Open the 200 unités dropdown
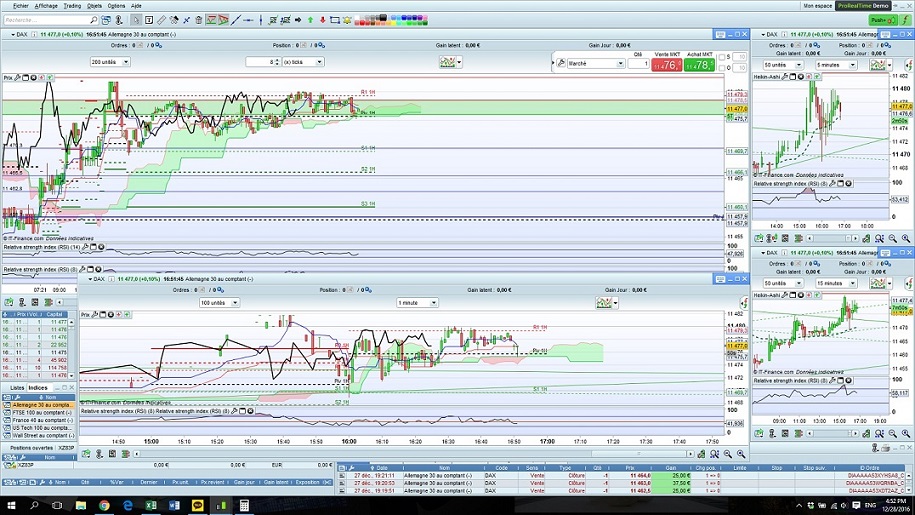The image size is (915, 515). 109,62
